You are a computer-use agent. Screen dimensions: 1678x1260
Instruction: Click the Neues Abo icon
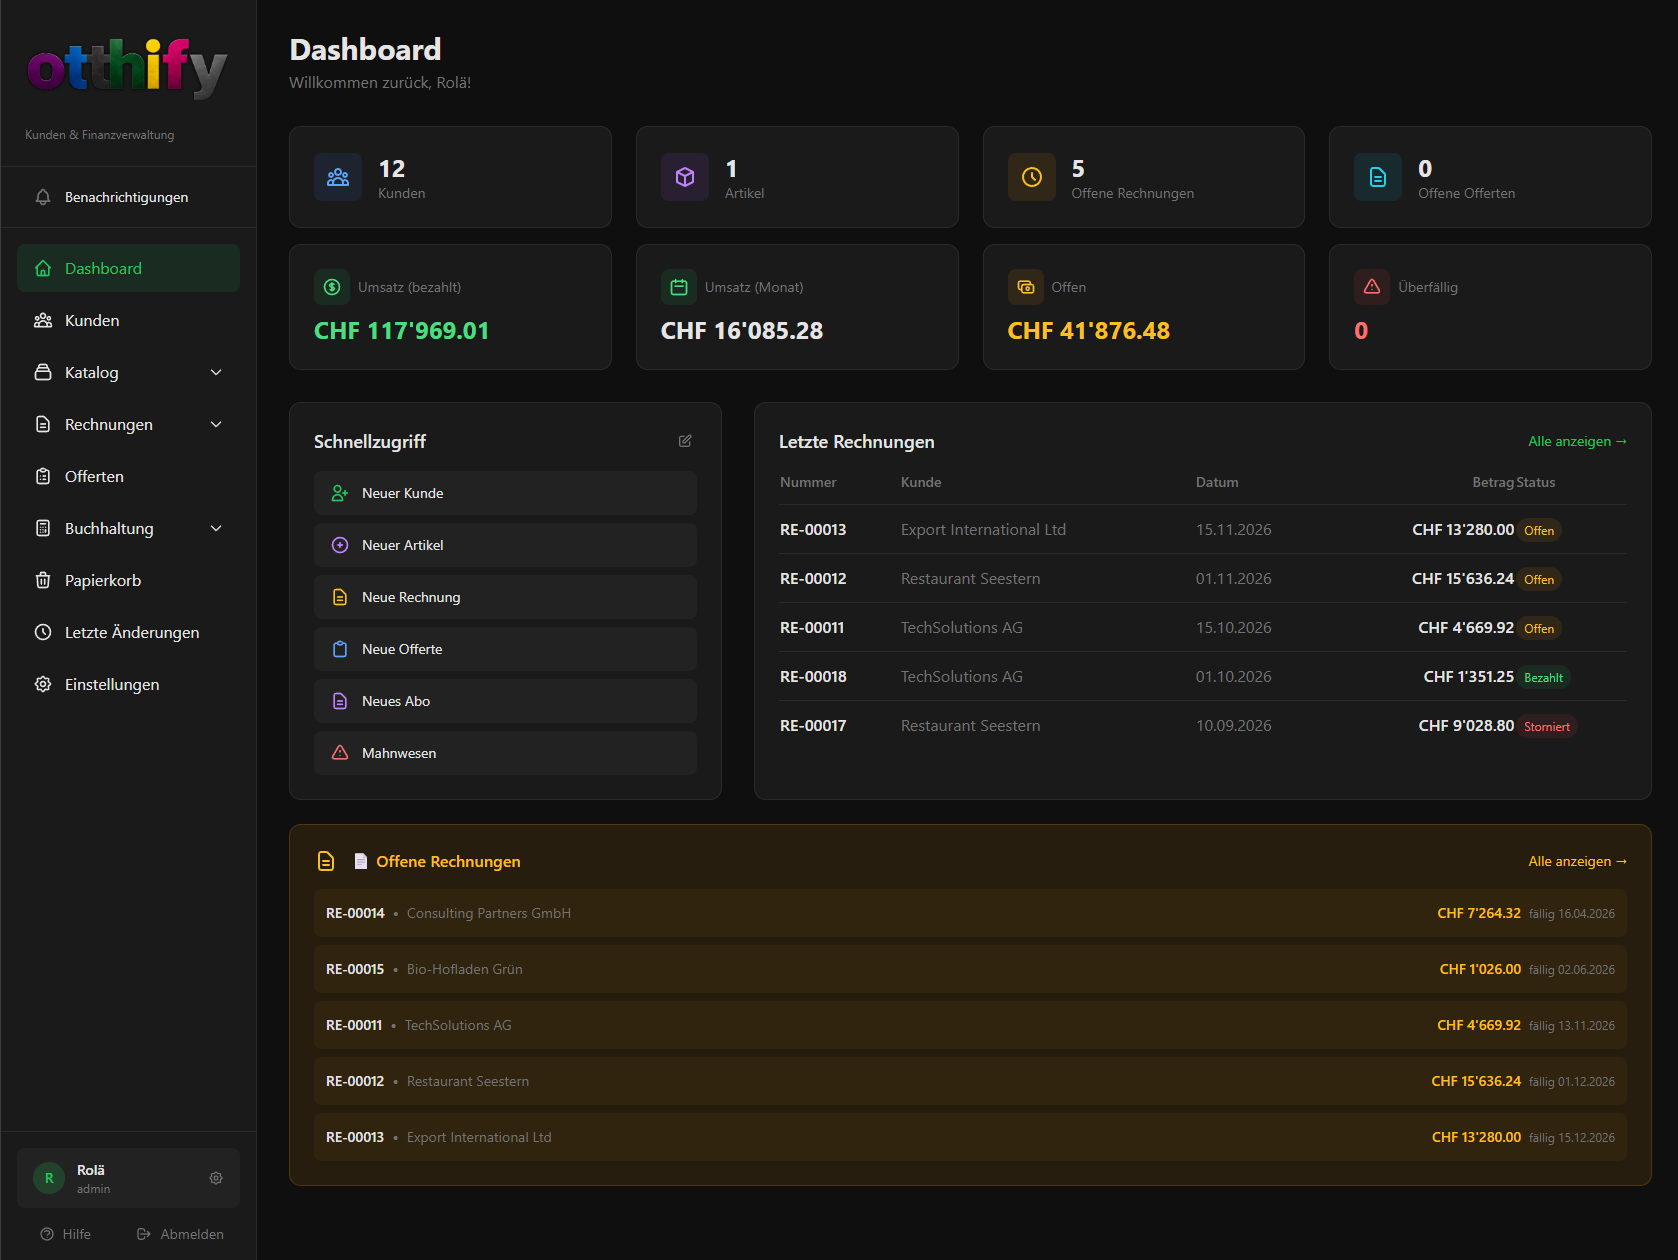340,701
